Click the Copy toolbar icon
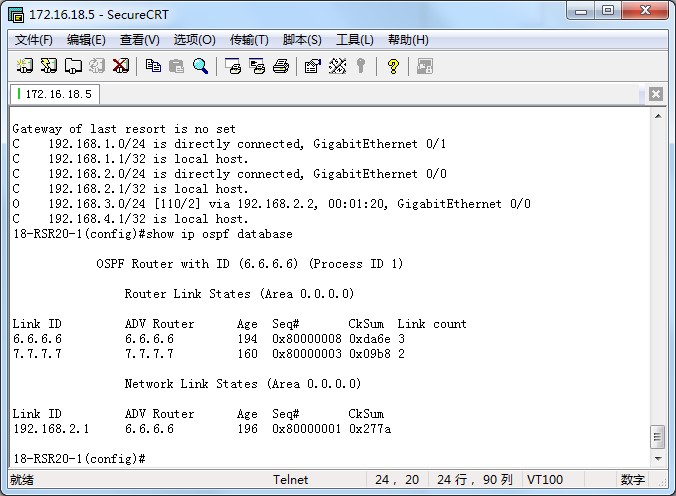 (x=153, y=66)
